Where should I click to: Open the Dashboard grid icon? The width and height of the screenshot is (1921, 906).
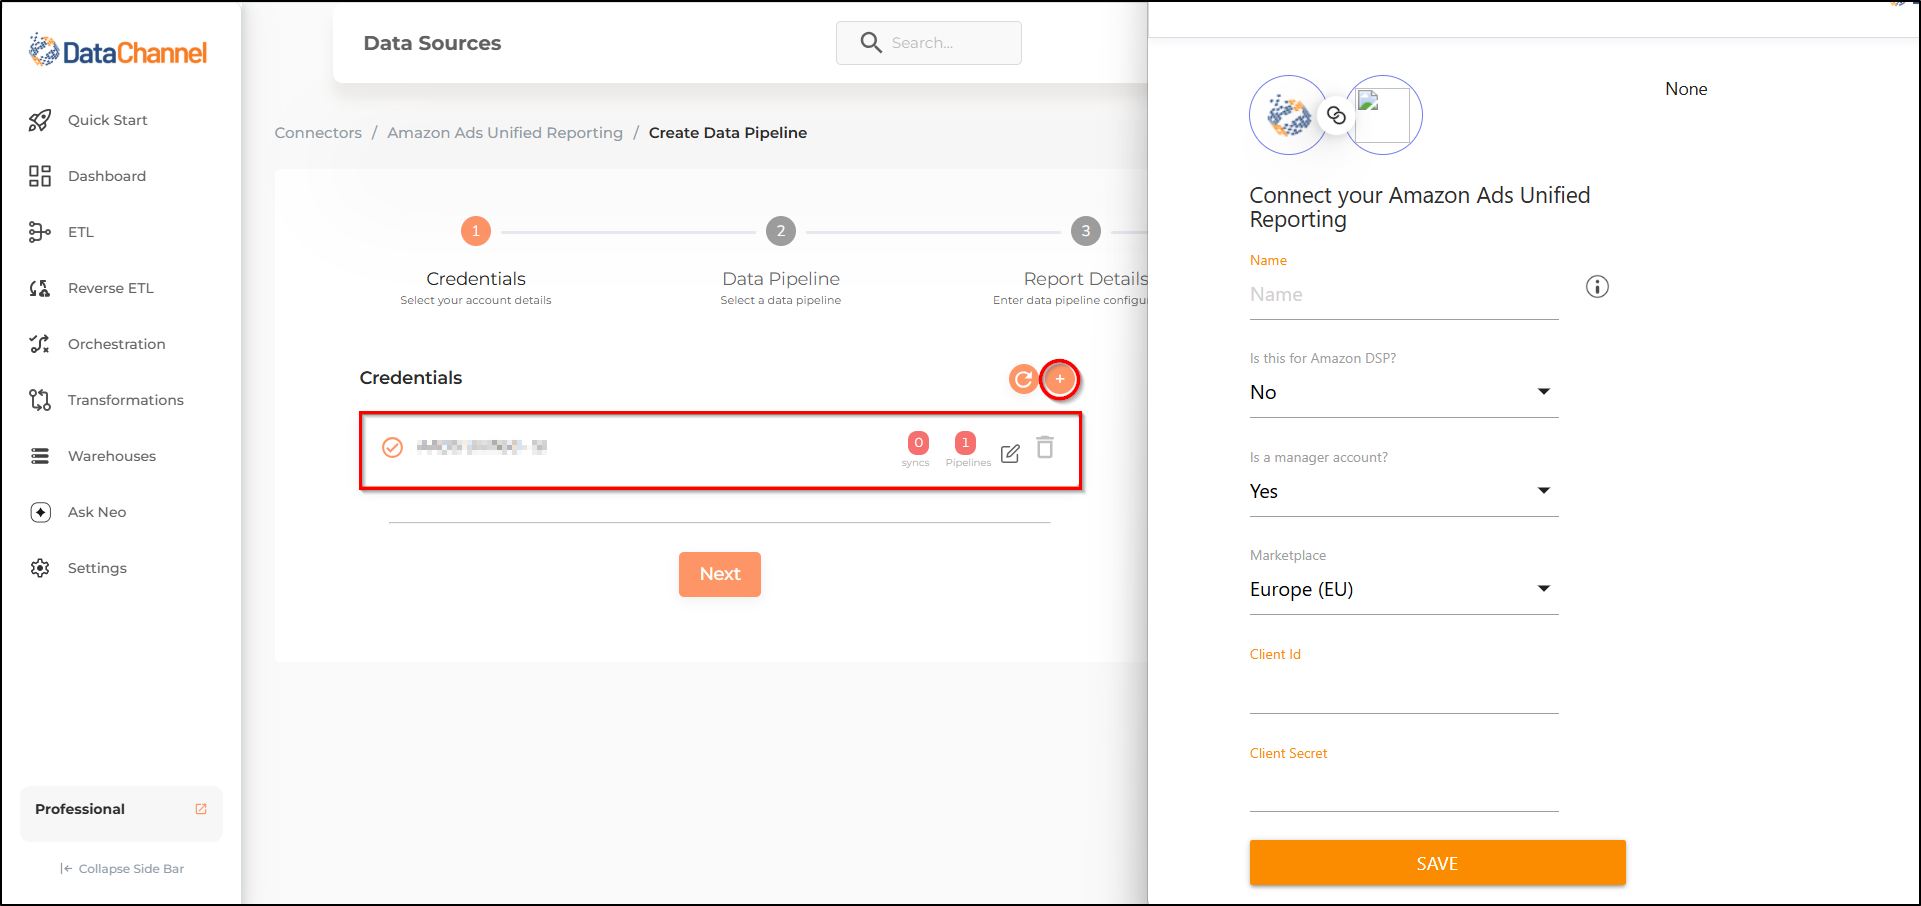click(x=40, y=176)
